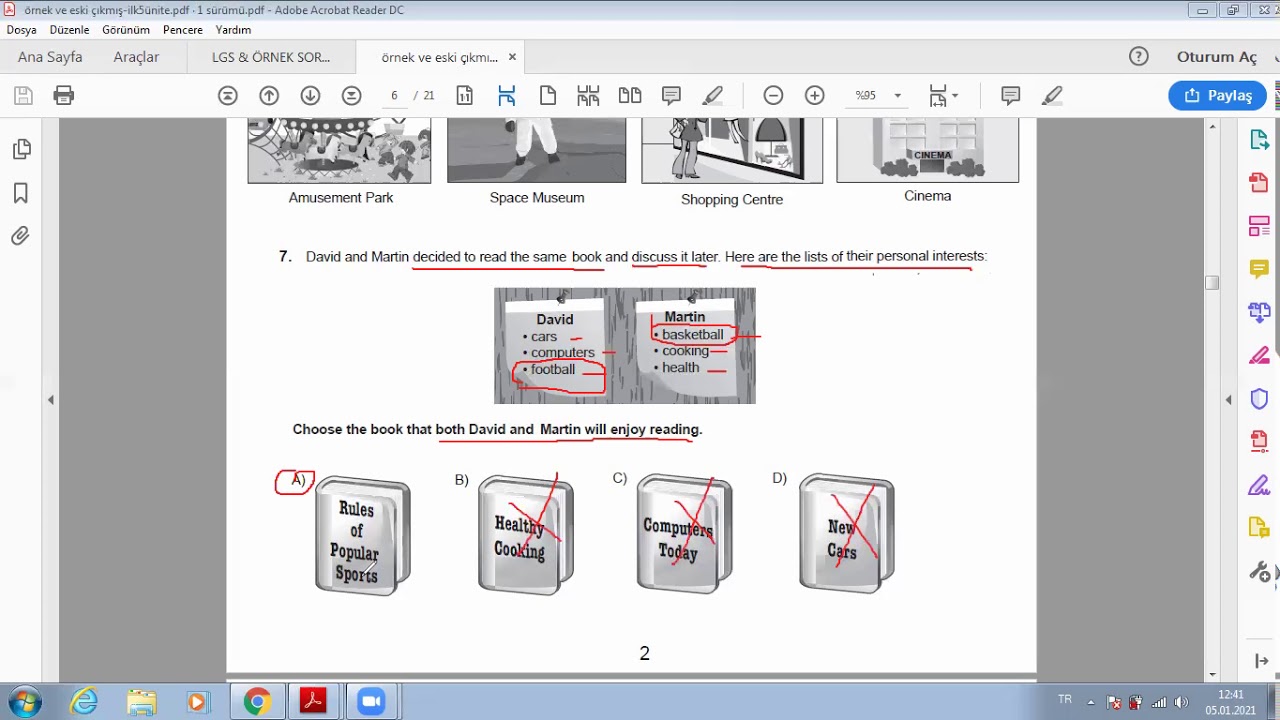The image size is (1280, 720).
Task: Open the Help question mark icon
Action: click(x=1138, y=57)
